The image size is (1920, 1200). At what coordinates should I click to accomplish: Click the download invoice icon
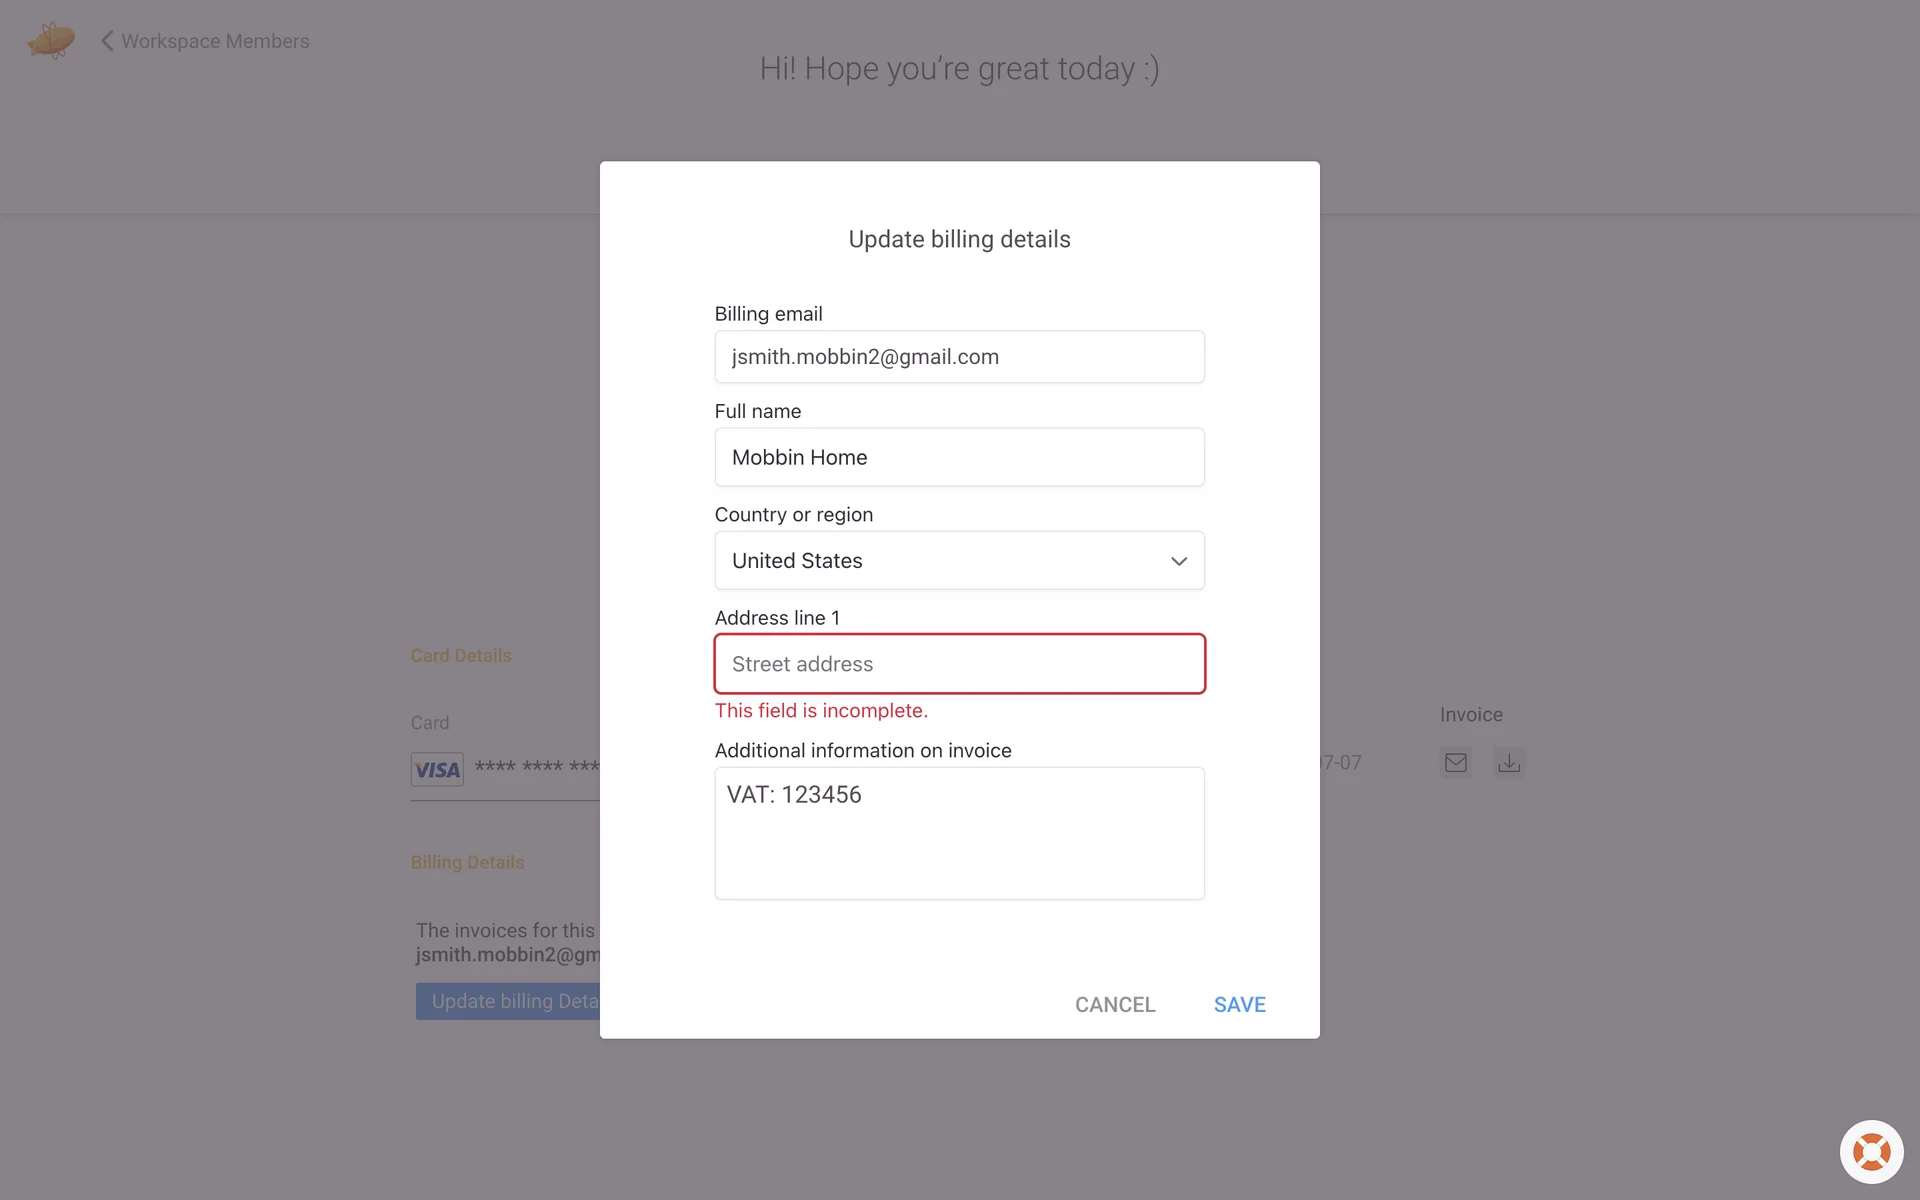click(1509, 763)
